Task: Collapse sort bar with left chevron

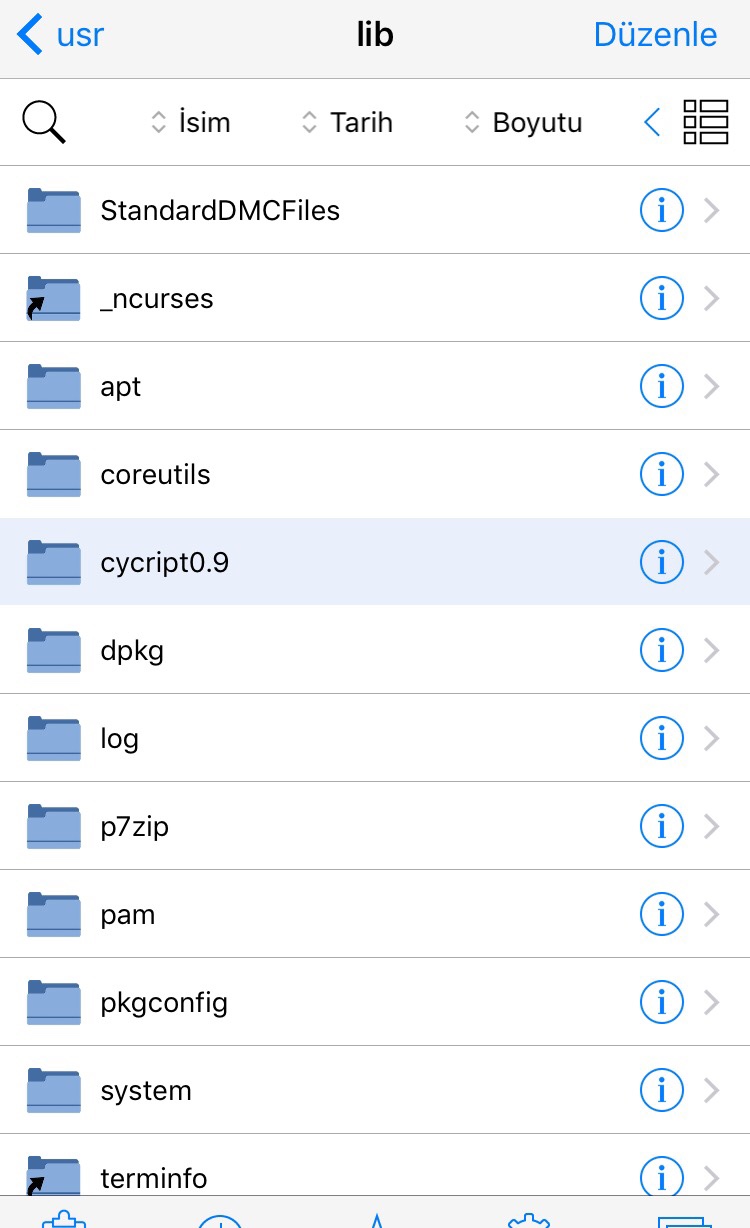Action: click(652, 123)
